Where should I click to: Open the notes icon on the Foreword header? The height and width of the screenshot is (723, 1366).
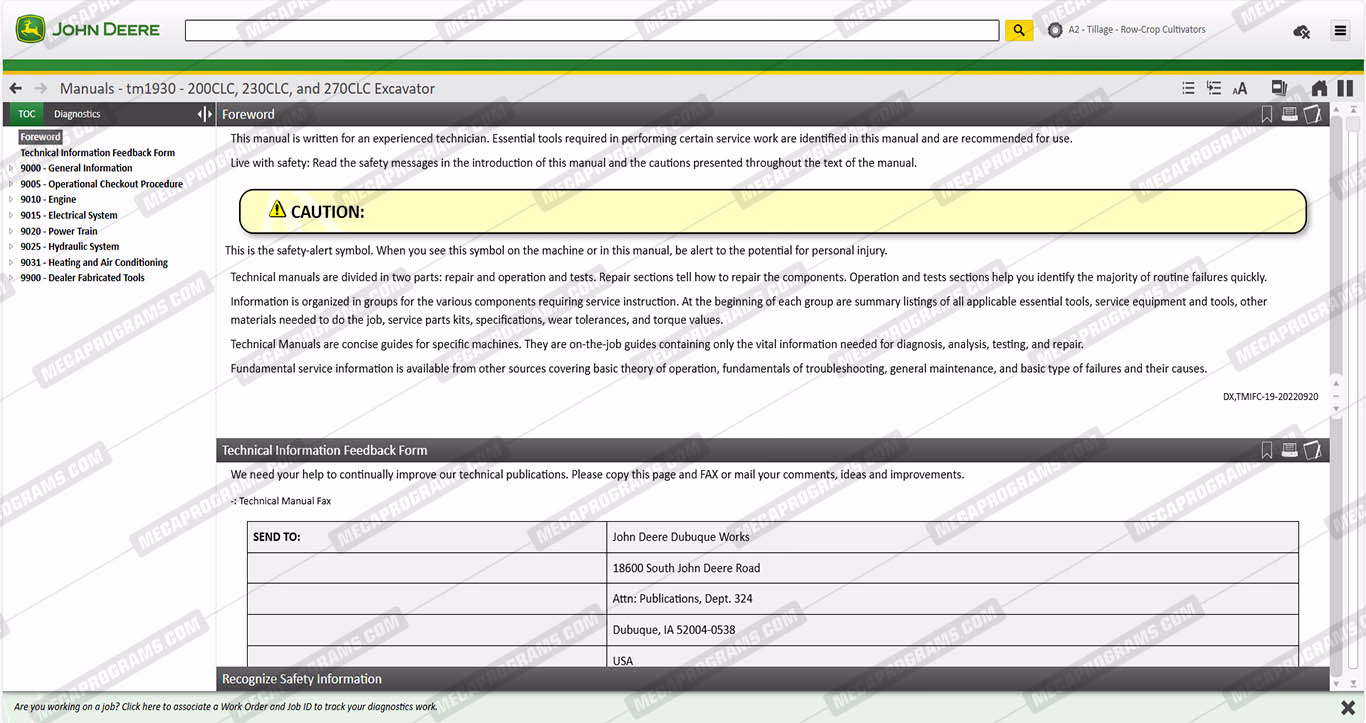(x=1313, y=115)
